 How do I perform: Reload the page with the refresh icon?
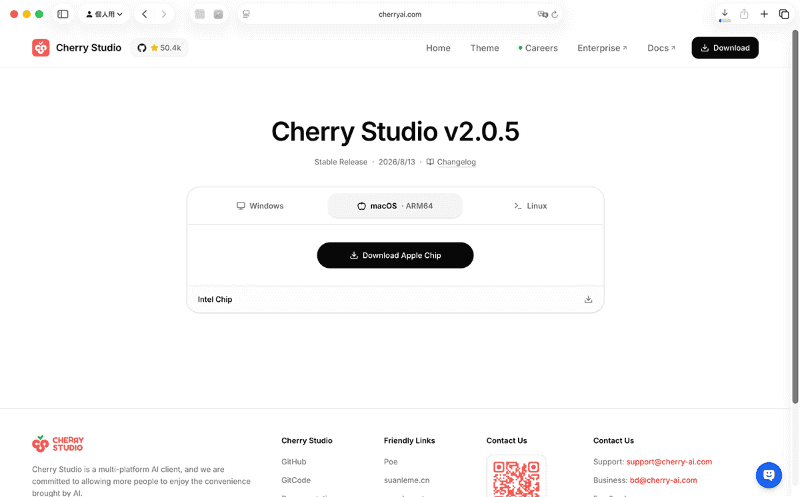click(x=555, y=14)
